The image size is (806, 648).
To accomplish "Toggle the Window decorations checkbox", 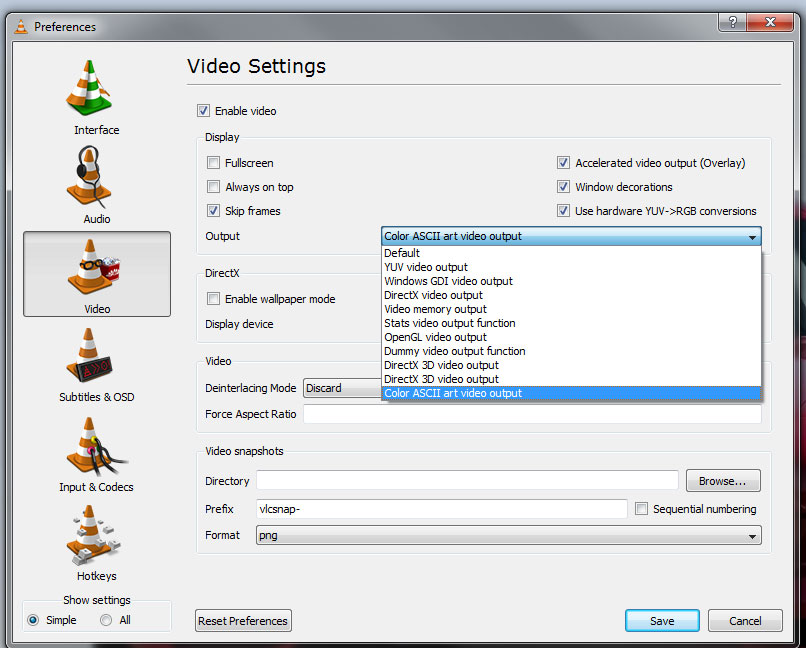I will [563, 187].
